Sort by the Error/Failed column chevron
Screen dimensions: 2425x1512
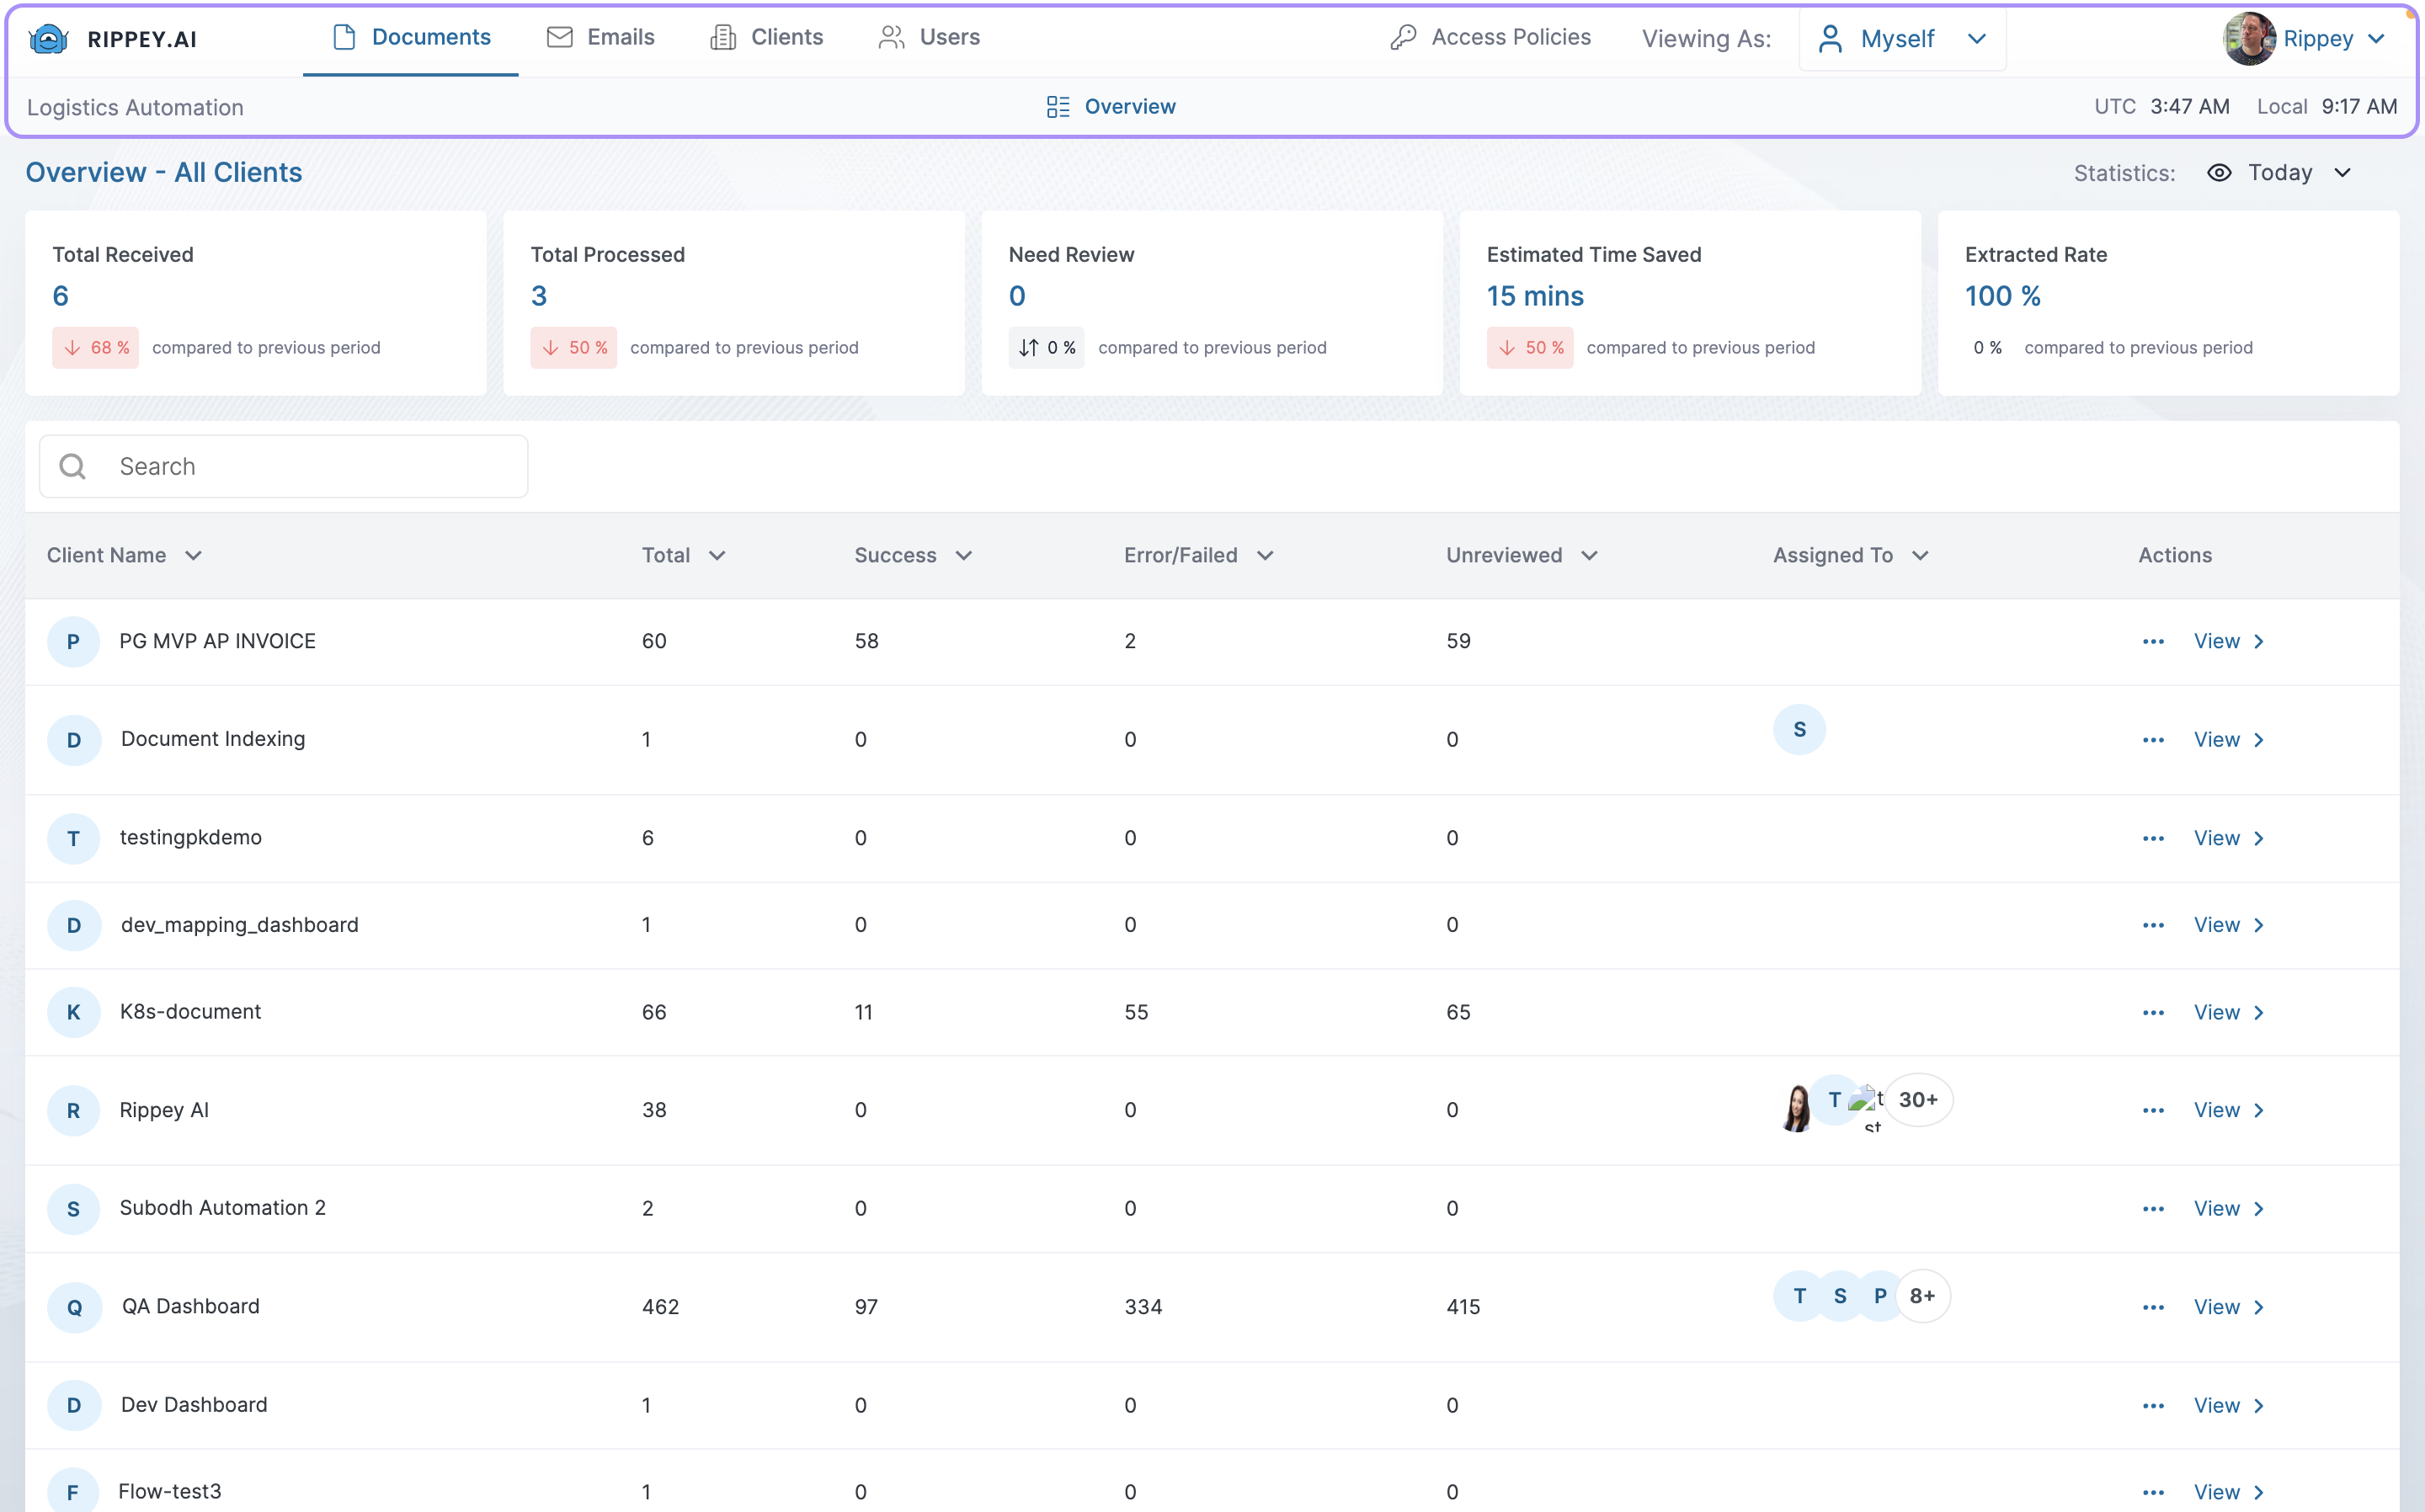(1265, 556)
